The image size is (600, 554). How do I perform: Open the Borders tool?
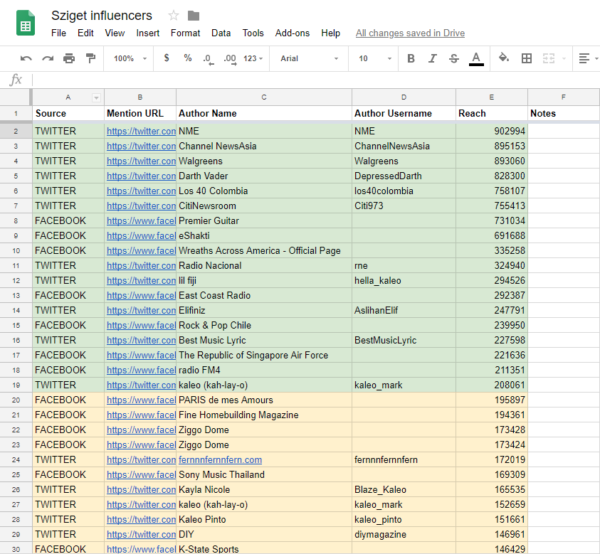pyautogui.click(x=527, y=59)
